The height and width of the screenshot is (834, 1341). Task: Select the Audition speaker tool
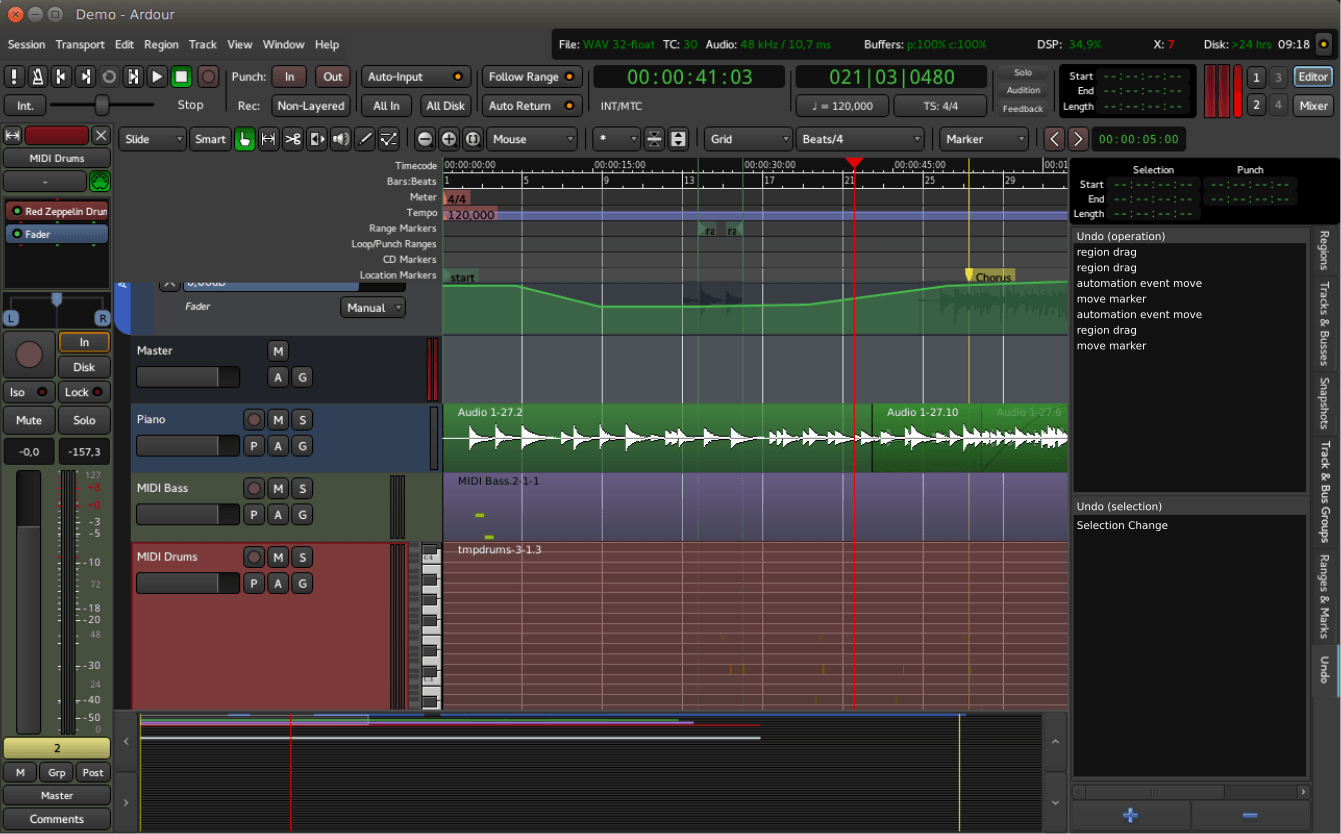(341, 139)
